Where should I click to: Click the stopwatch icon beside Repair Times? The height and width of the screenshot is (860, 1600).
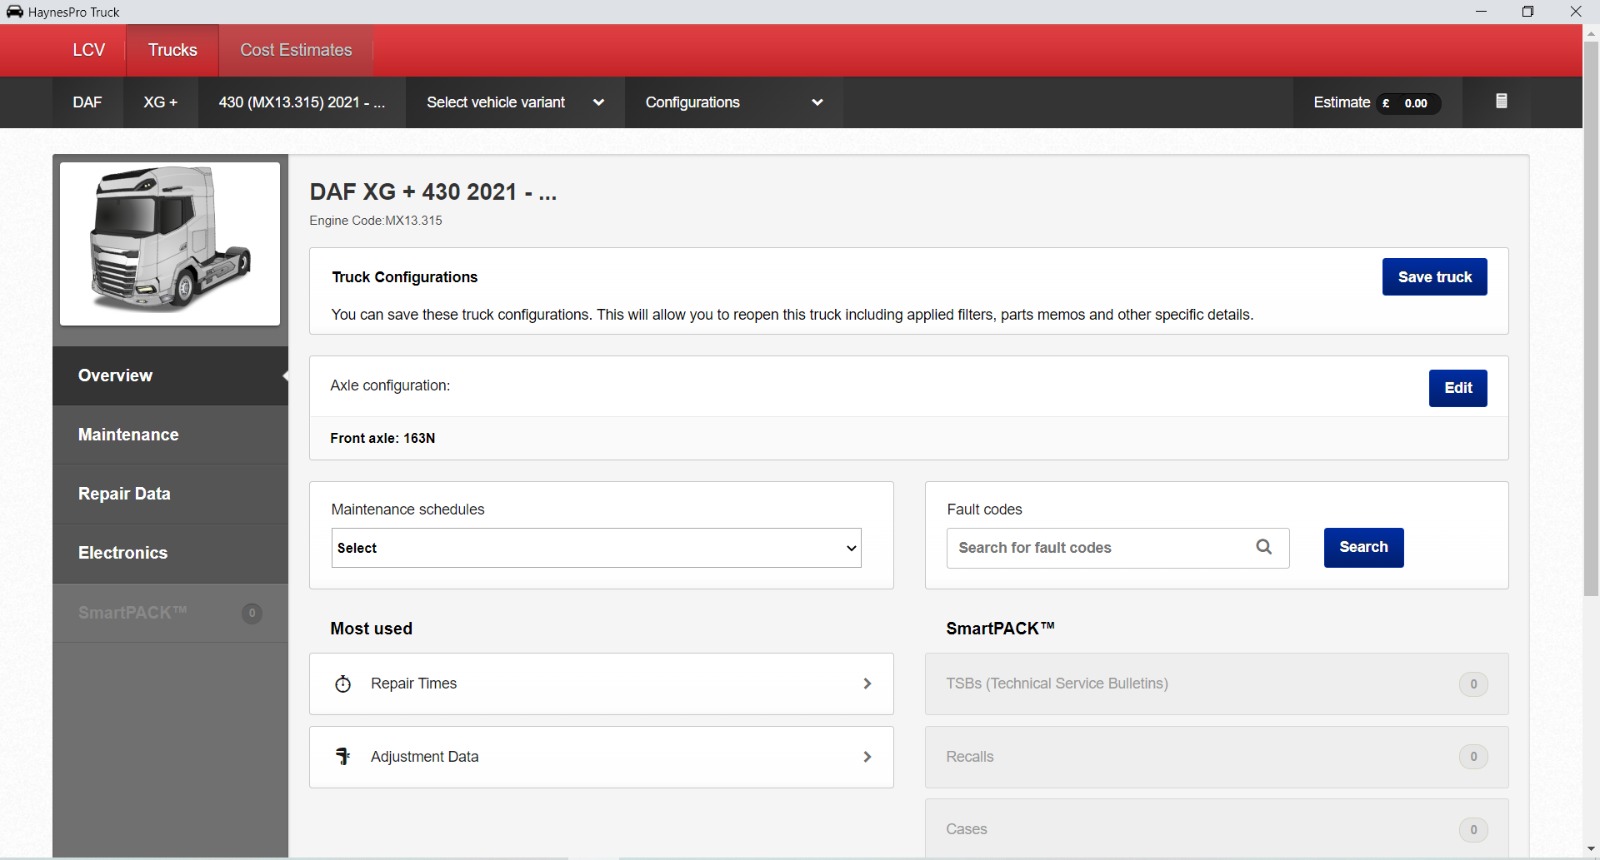pyautogui.click(x=343, y=684)
